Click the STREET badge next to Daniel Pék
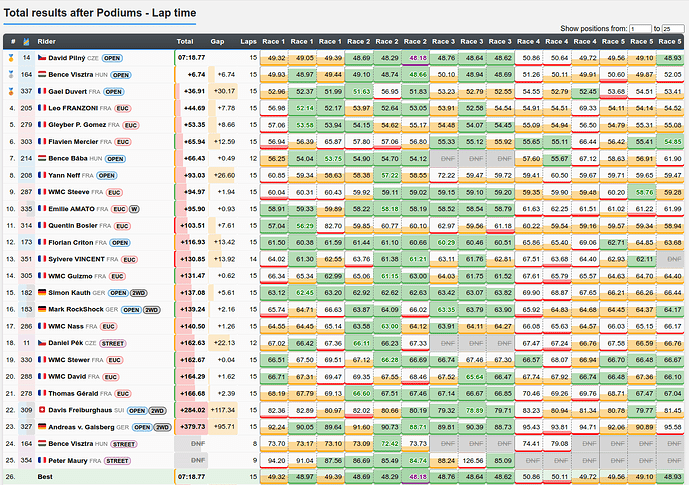Image resolution: width=689 pixels, height=485 pixels. [x=113, y=344]
